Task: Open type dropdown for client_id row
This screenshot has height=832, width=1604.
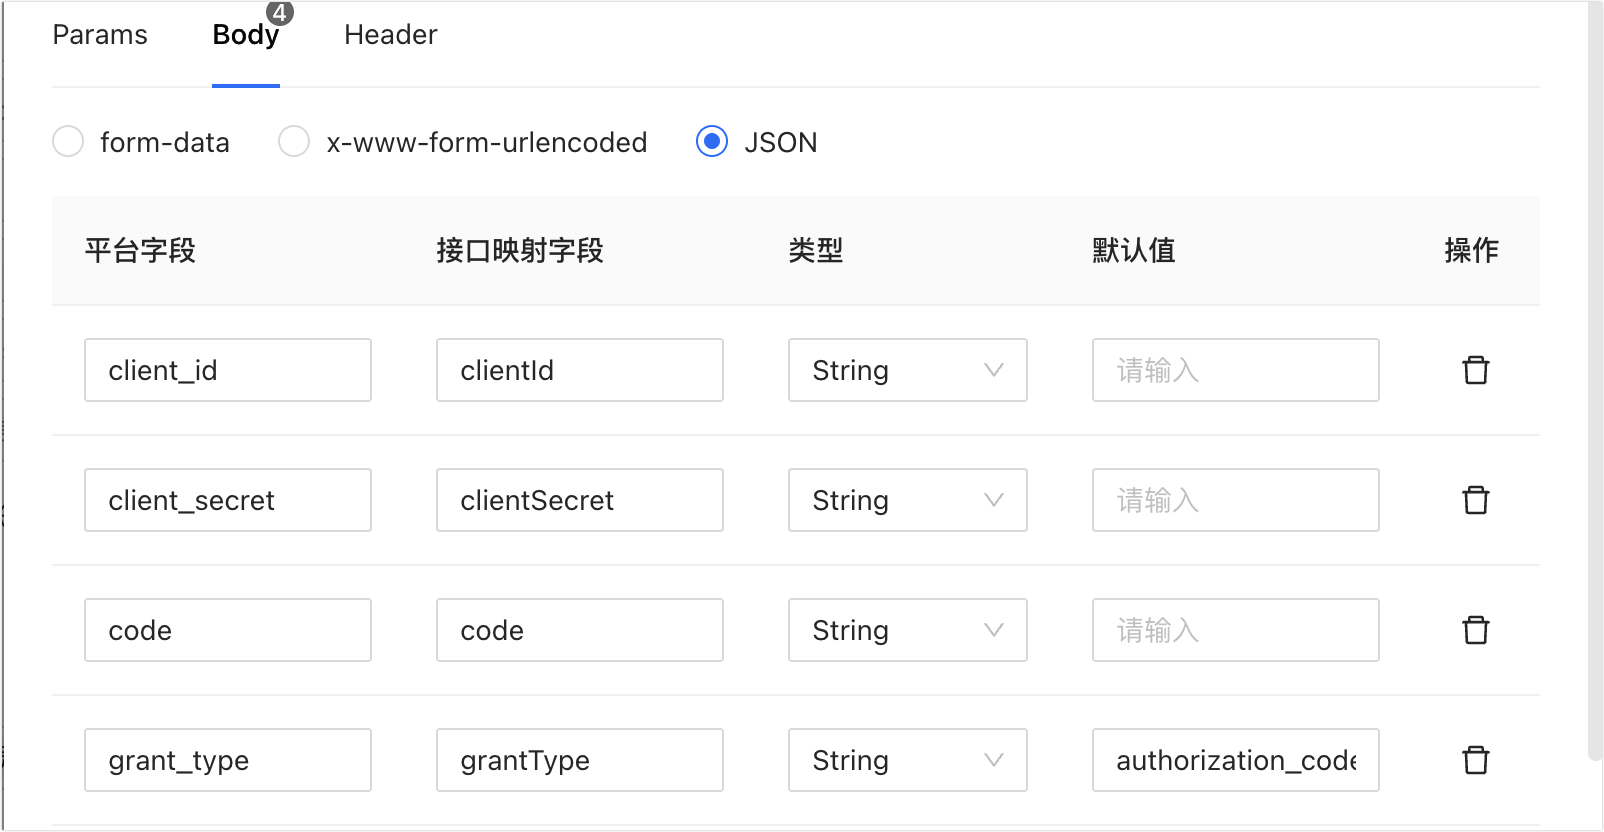Action: click(907, 370)
